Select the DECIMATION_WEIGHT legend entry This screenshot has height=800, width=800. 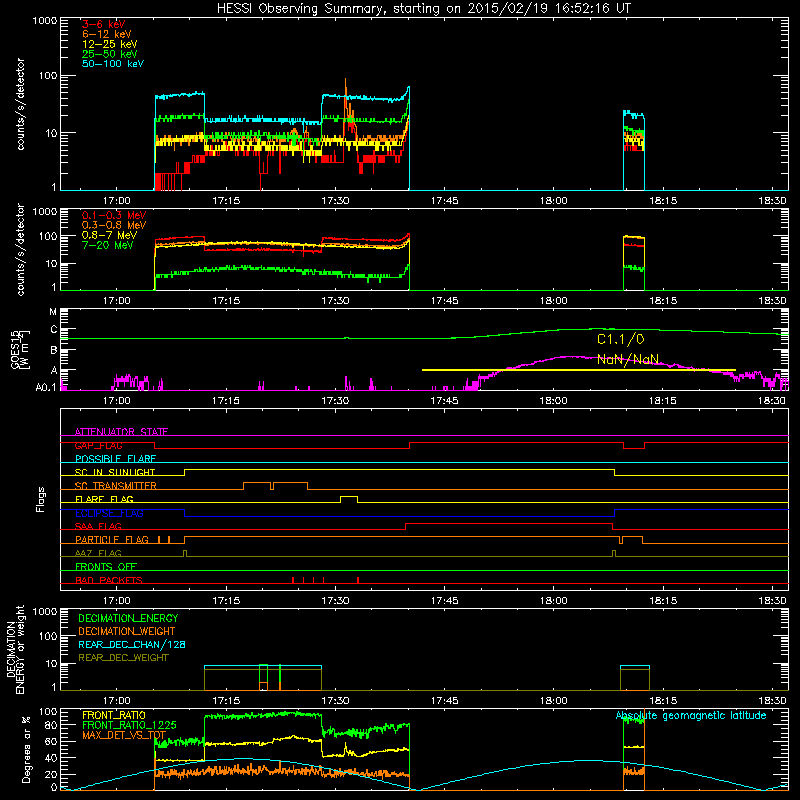pos(127,631)
